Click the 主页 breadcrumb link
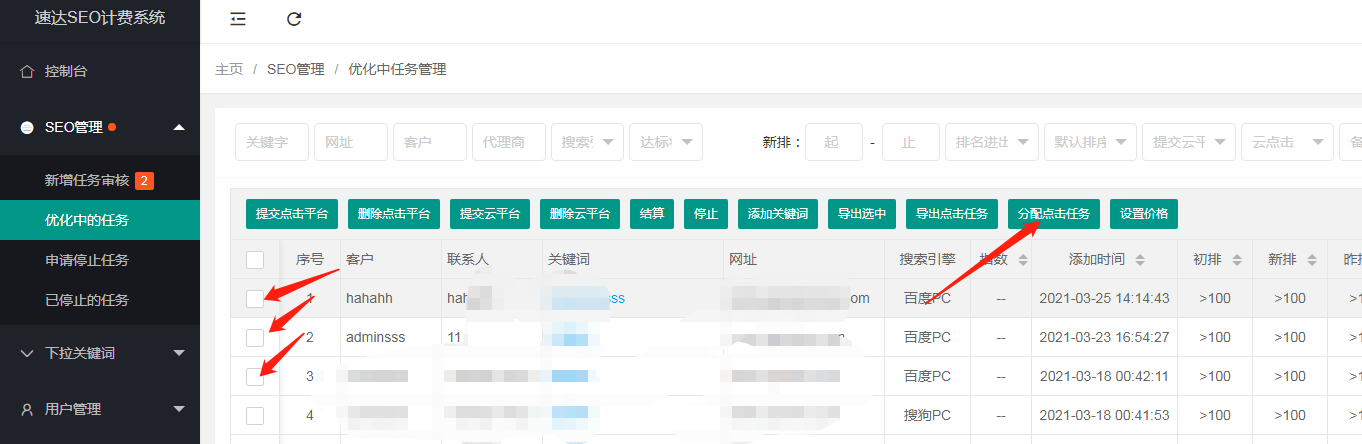Image resolution: width=1362 pixels, height=444 pixels. point(229,69)
